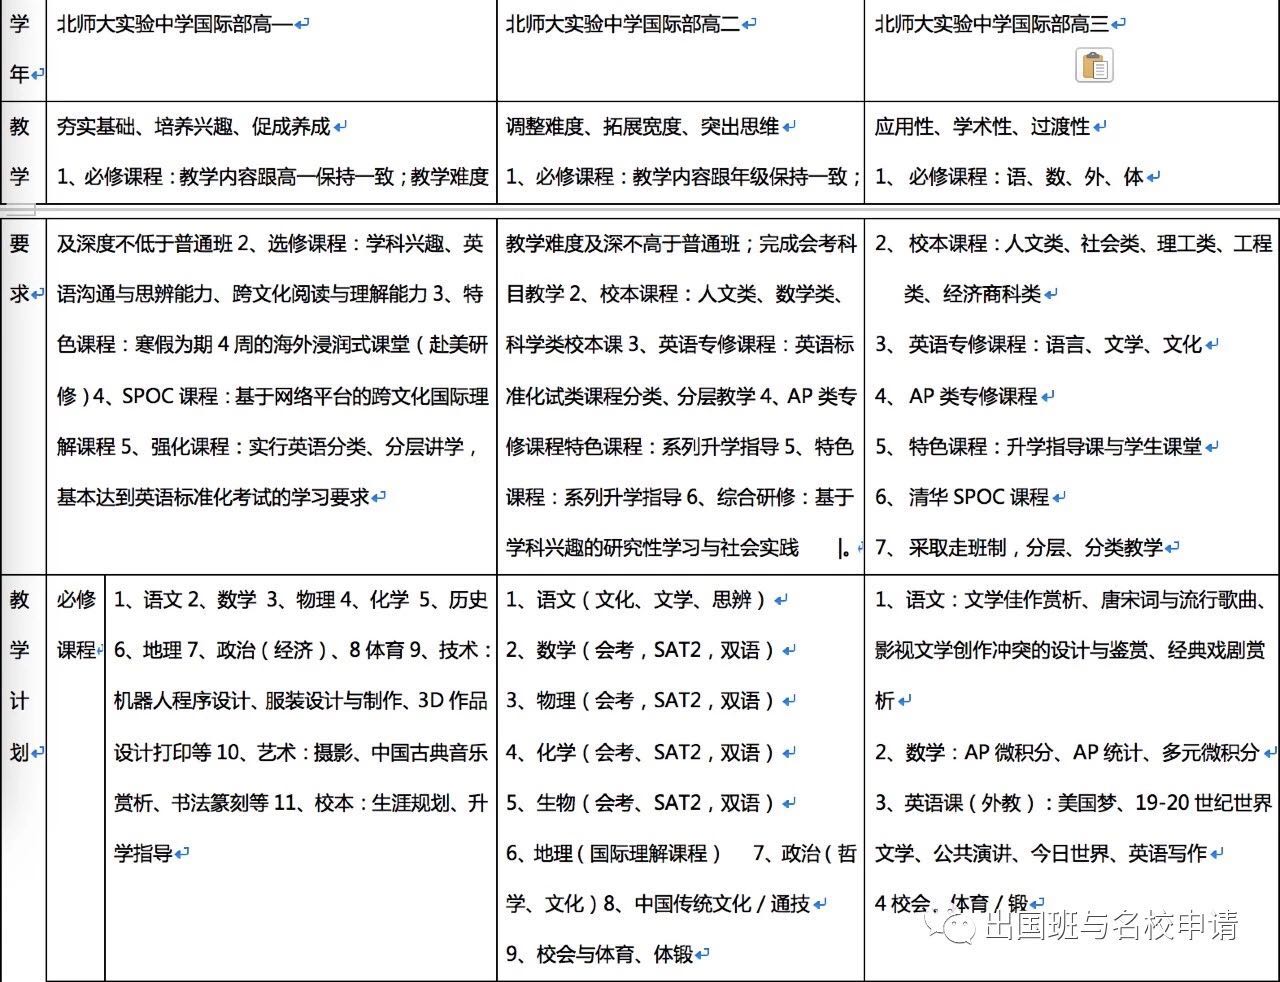Click the text 6、地理（国际理解课程）
This screenshot has height=982, width=1280.
click(x=615, y=853)
